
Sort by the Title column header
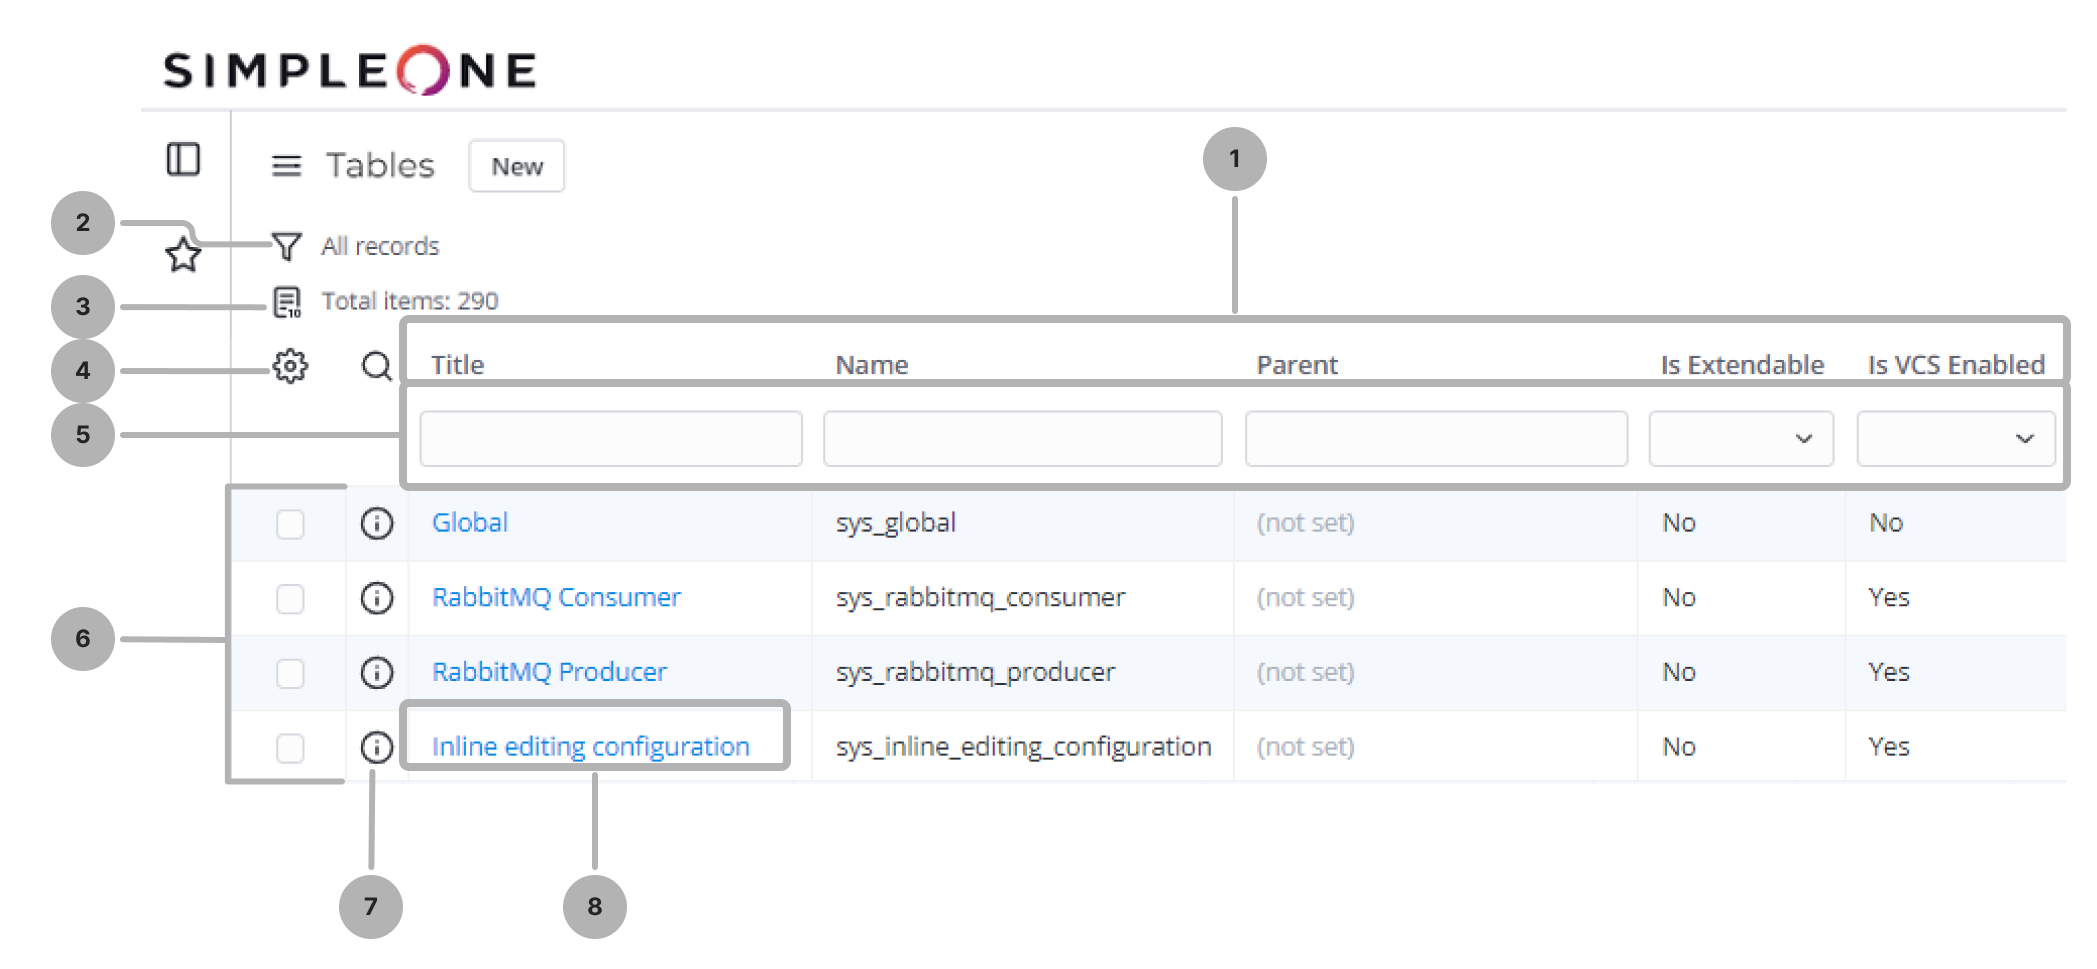(458, 365)
